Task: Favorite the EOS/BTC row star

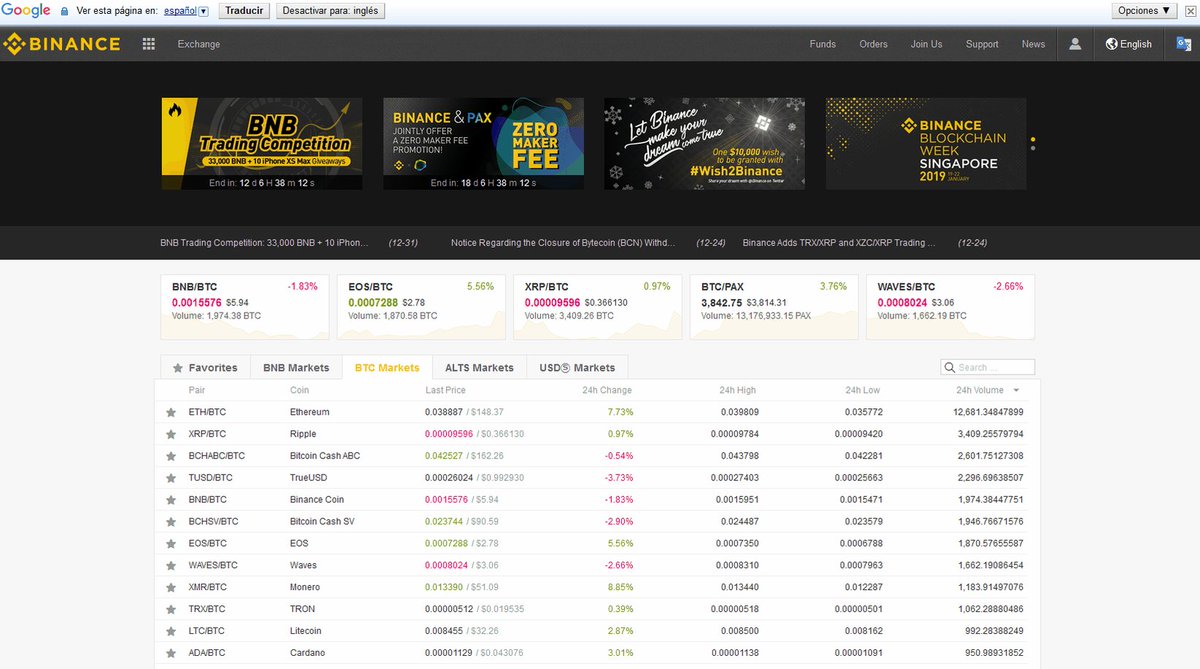Action: [x=171, y=544]
